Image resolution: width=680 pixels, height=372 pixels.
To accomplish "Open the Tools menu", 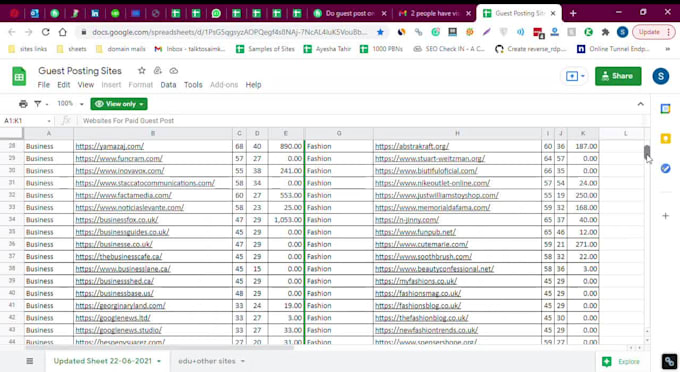I will (x=193, y=85).
